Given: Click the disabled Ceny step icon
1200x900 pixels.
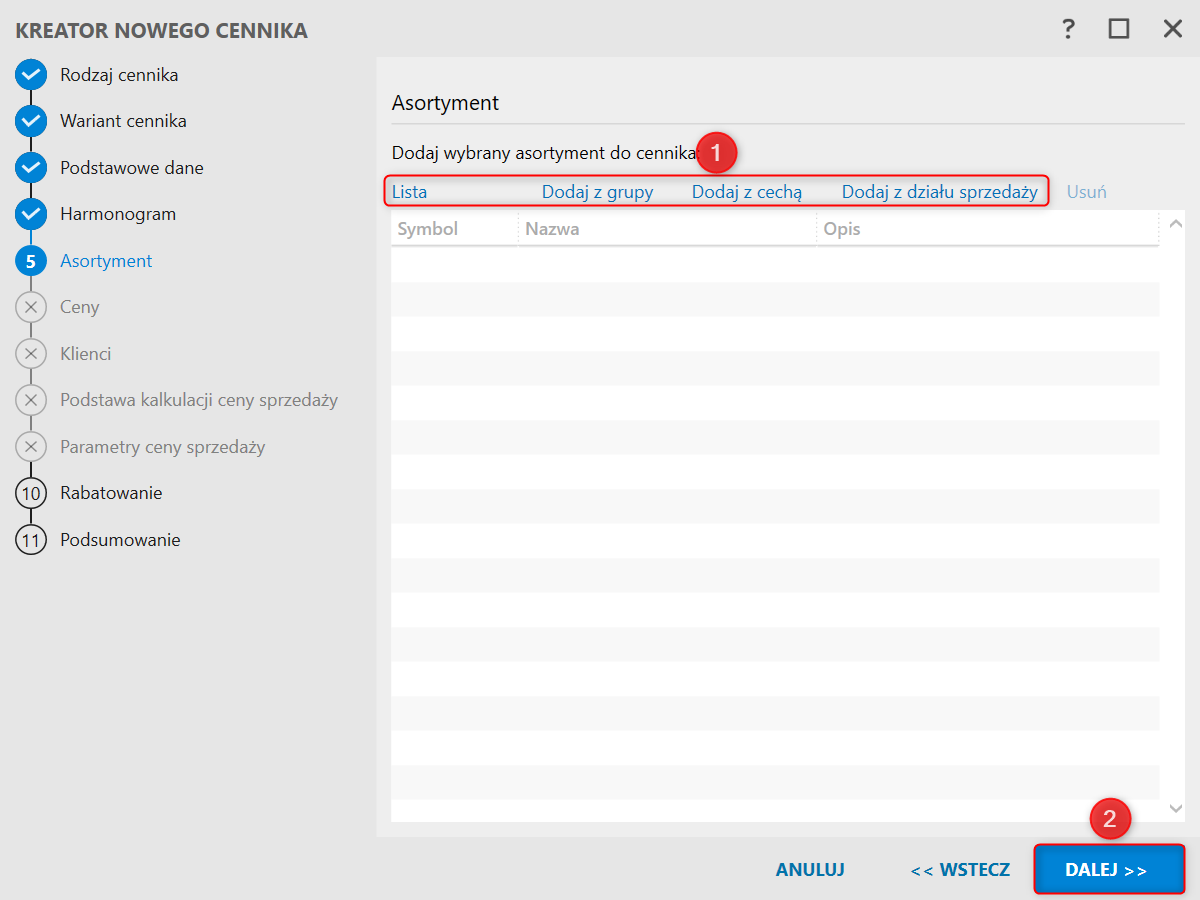Looking at the screenshot, I should (31, 307).
